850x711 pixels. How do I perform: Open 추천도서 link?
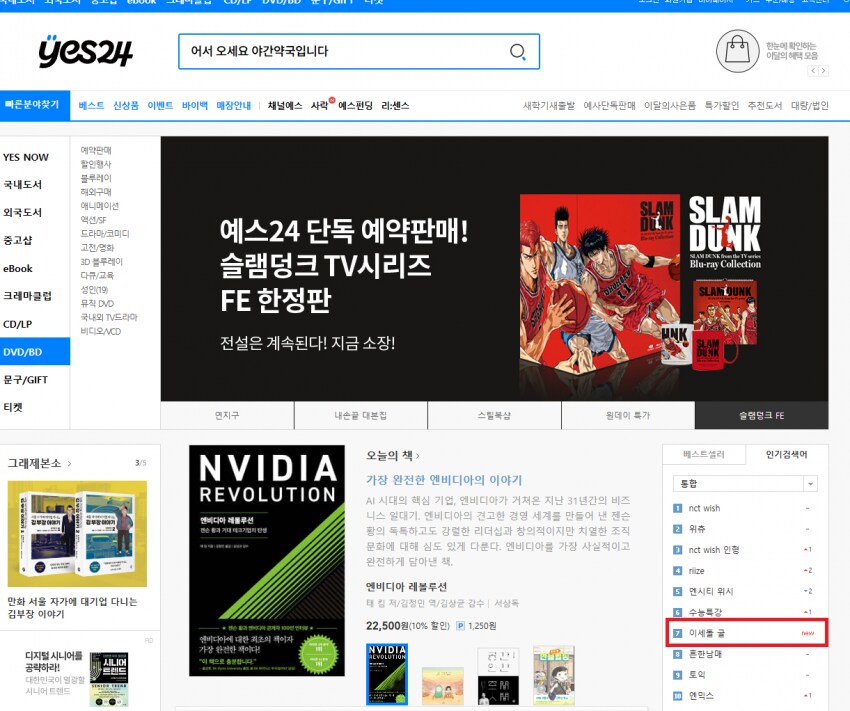pyautogui.click(x=765, y=106)
